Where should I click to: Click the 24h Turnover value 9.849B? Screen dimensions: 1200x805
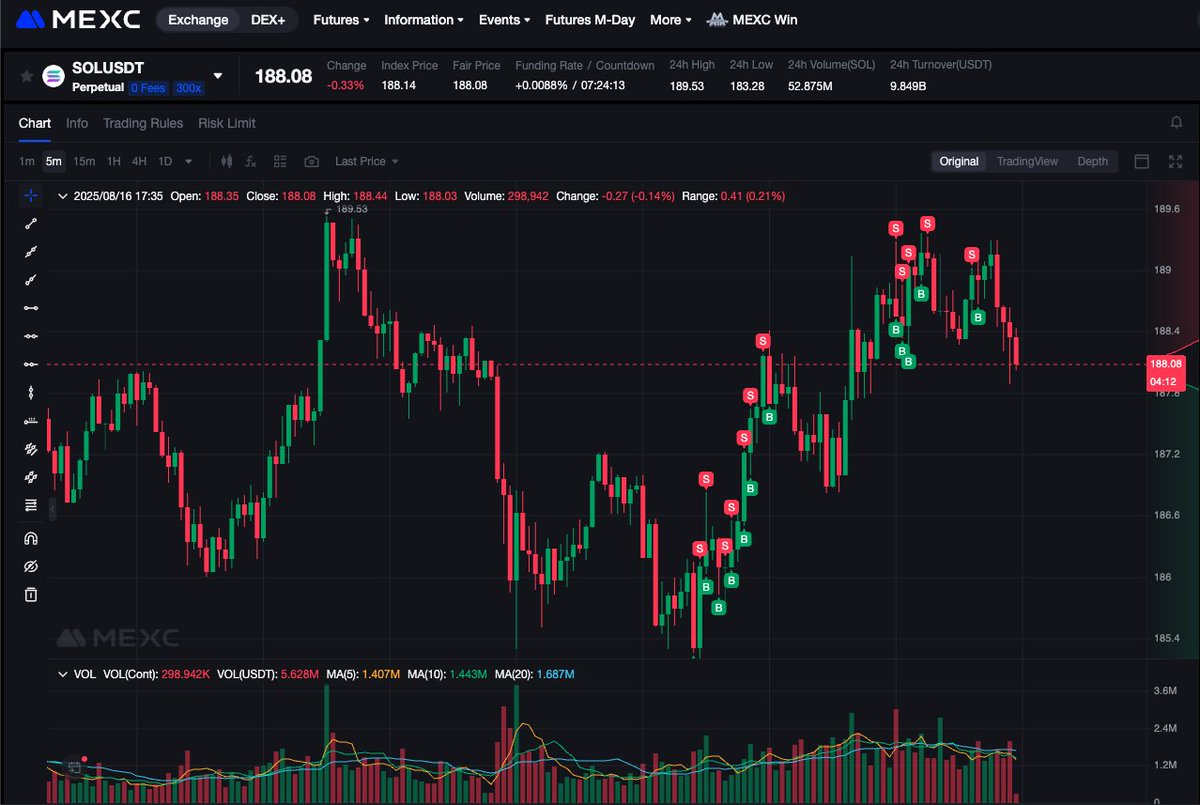click(x=908, y=86)
